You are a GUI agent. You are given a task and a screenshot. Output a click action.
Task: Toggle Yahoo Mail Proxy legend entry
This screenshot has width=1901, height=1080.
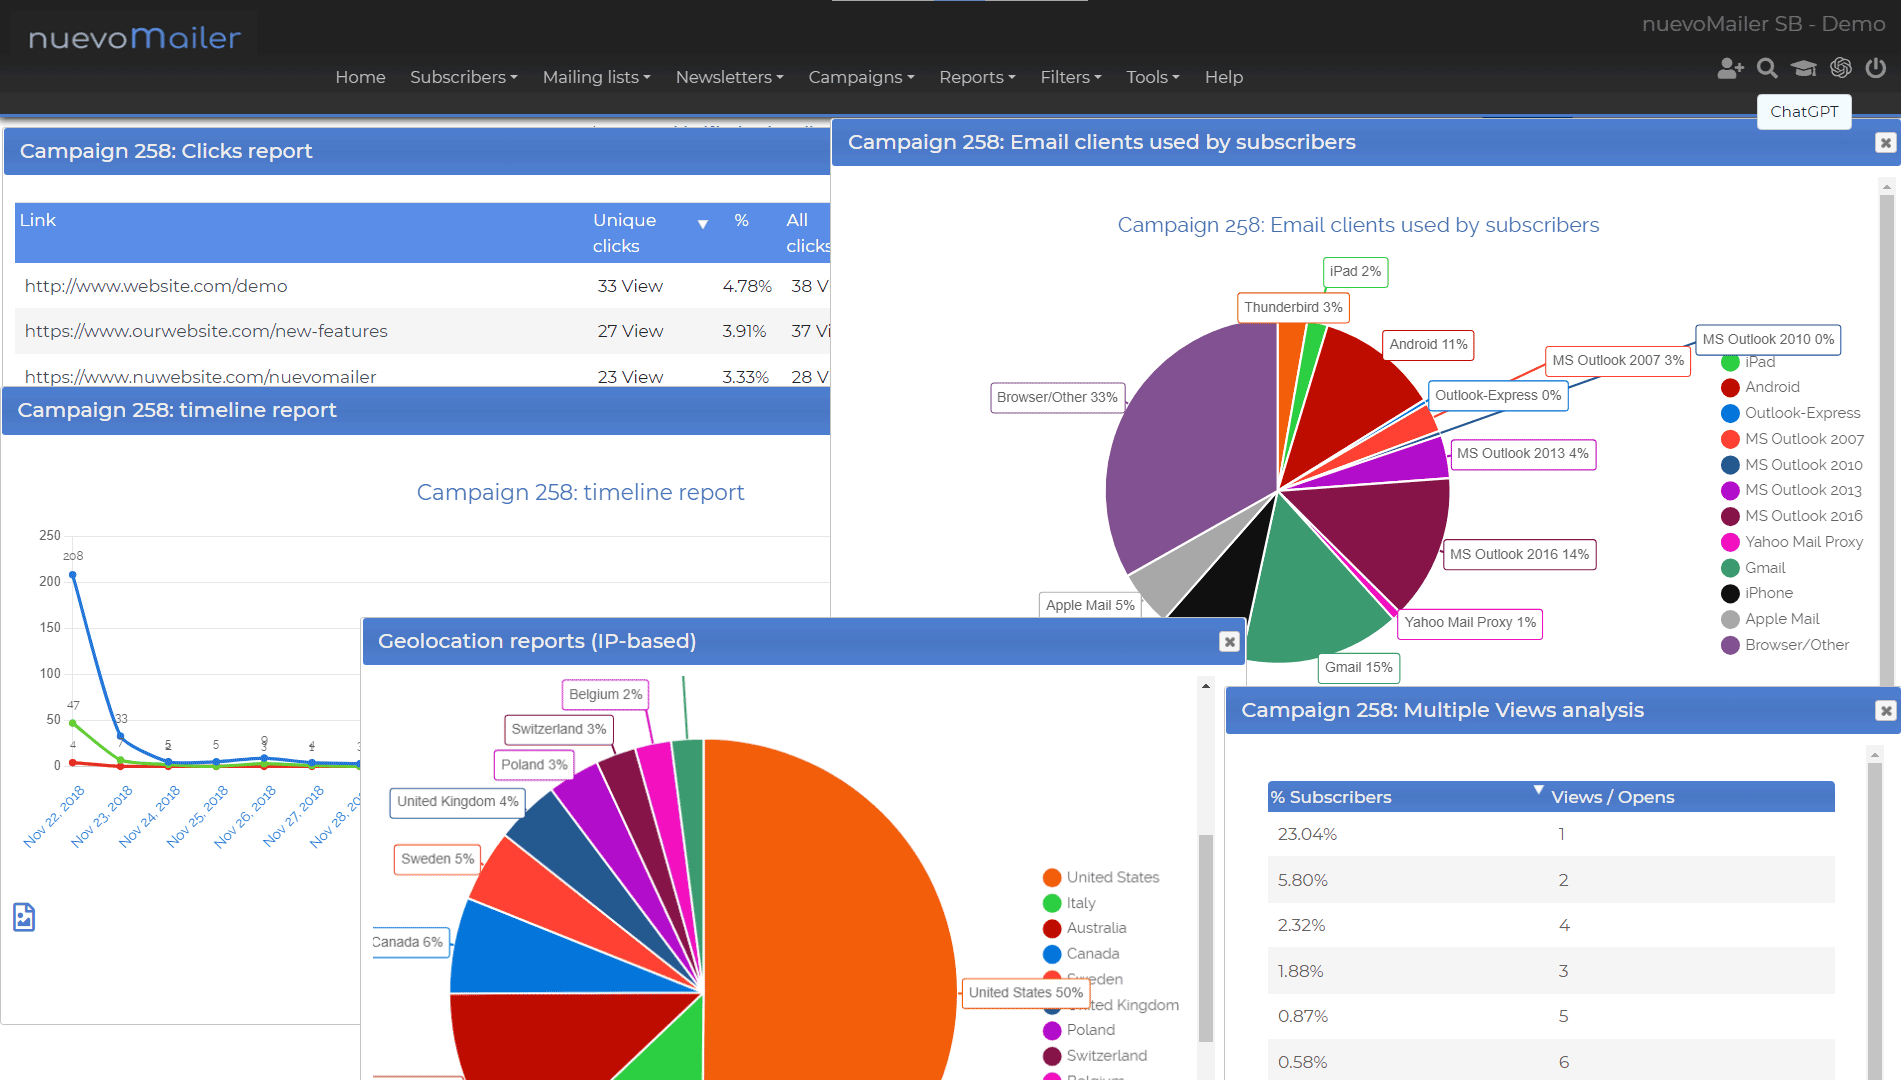pyautogui.click(x=1792, y=542)
